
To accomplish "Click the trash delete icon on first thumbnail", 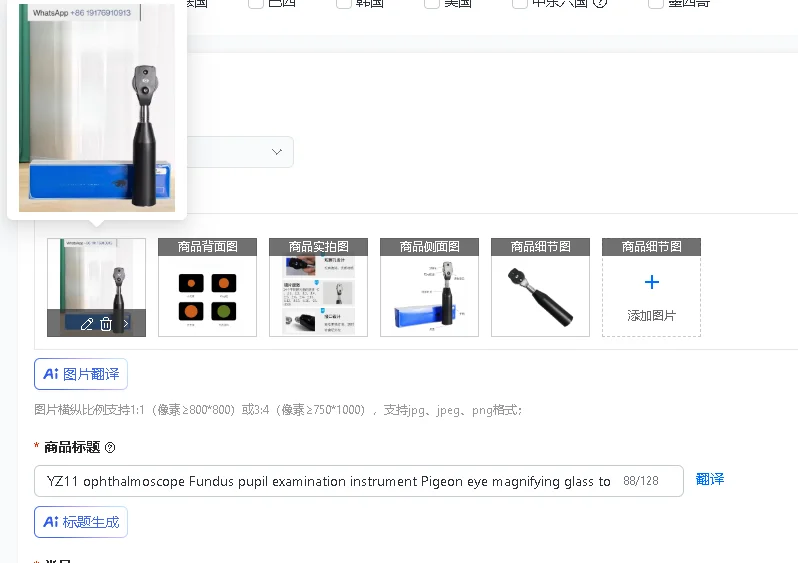I will click(x=106, y=324).
